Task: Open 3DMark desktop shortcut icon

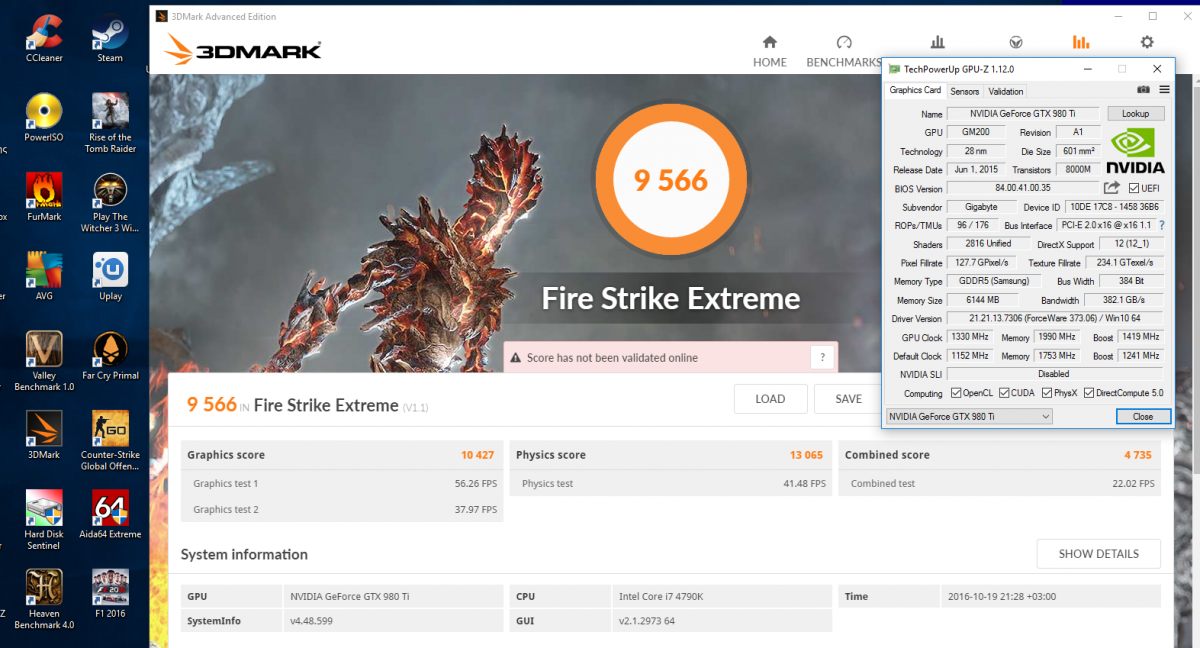Action: 45,436
